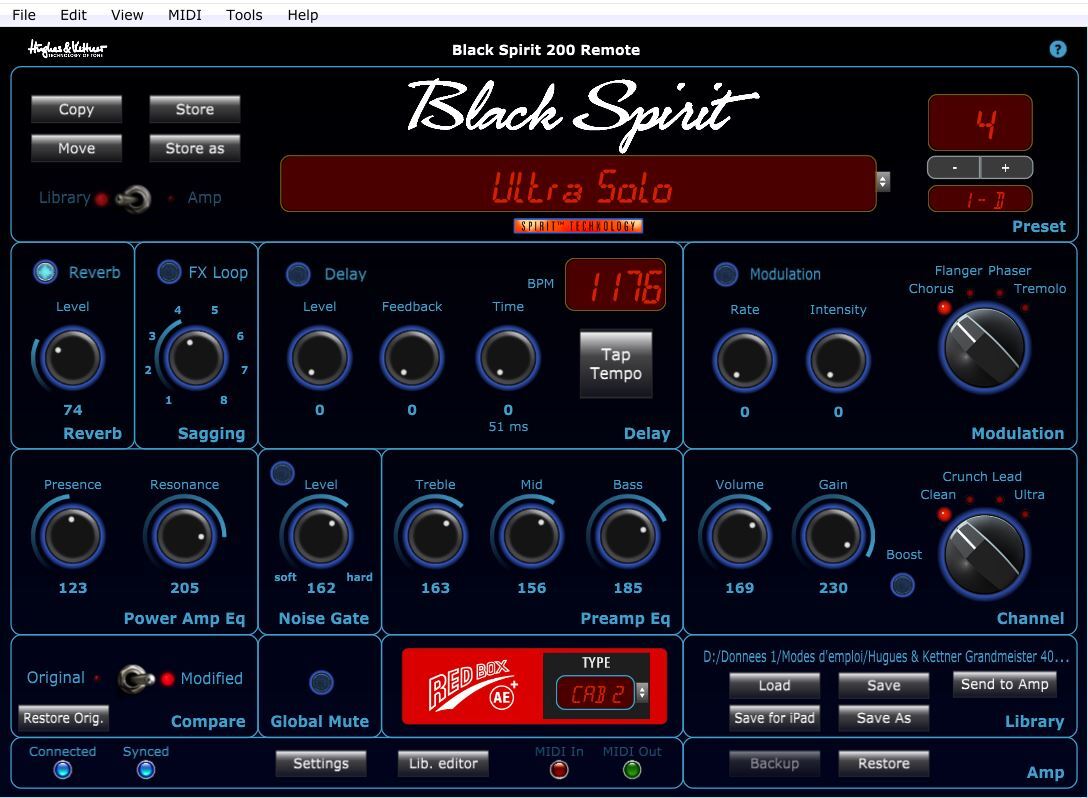The height and width of the screenshot is (798, 1088).
Task: Click the Delay Time knob
Action: pyautogui.click(x=508, y=358)
